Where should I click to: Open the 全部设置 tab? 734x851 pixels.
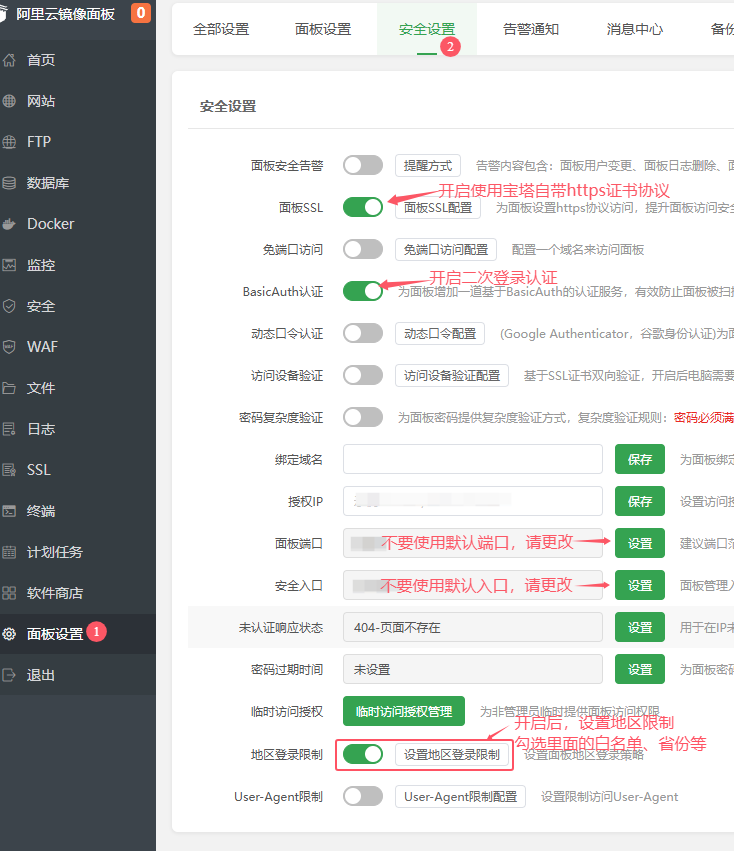pyautogui.click(x=221, y=29)
